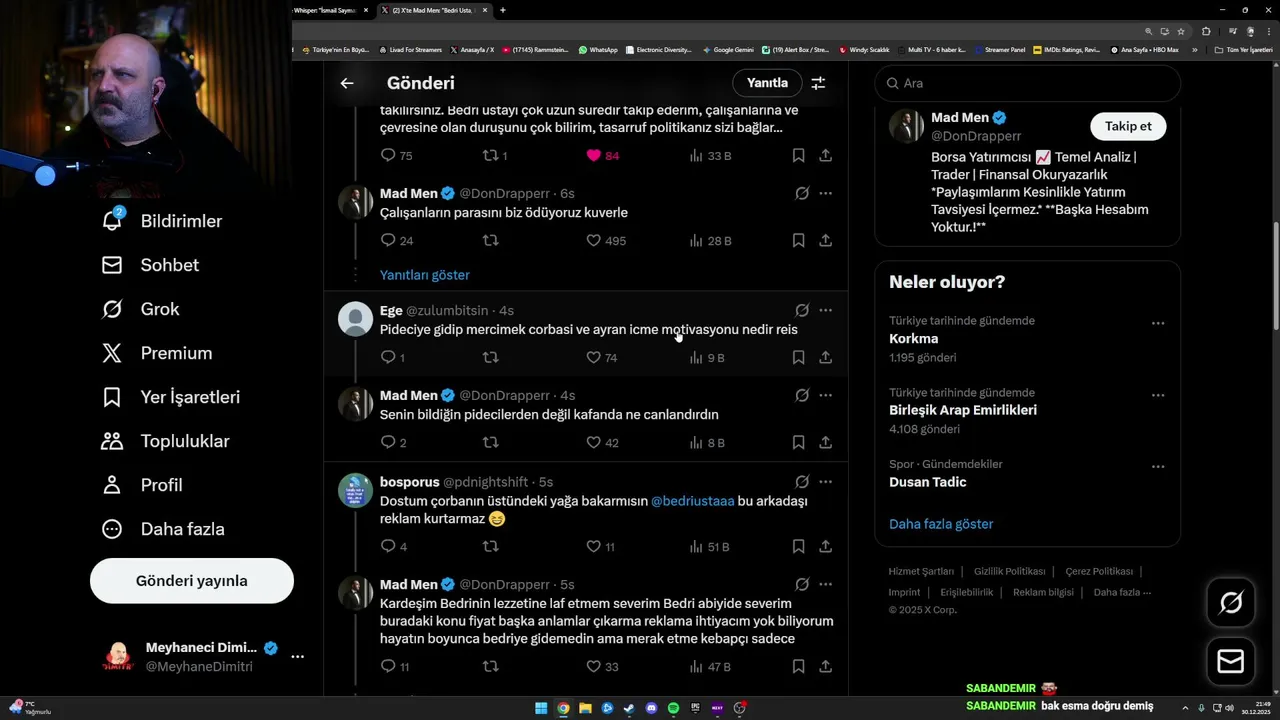
Task: Open the Streamer Panel bookmark
Action: [x=1000, y=49]
